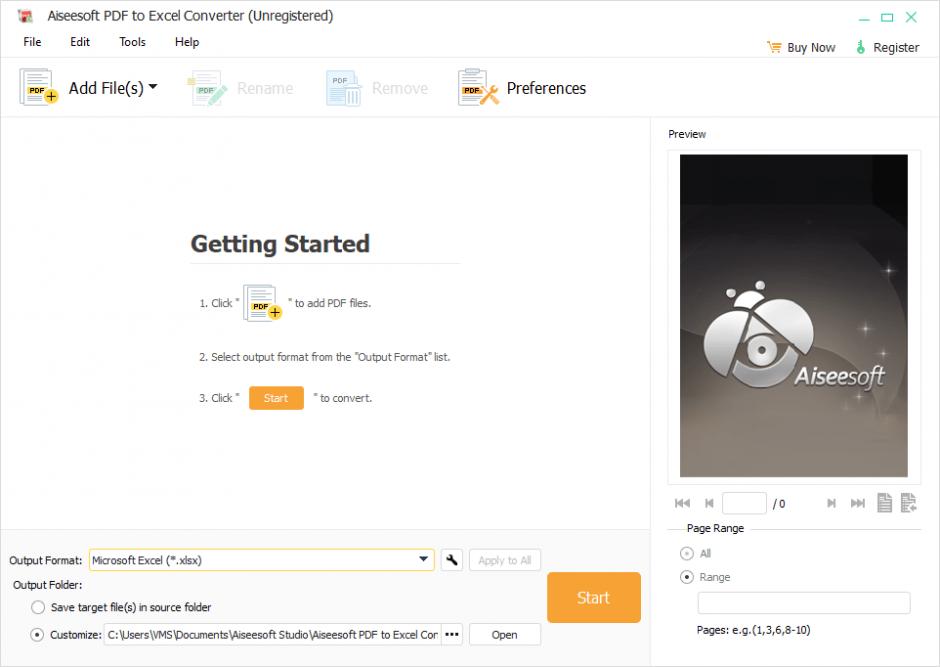The width and height of the screenshot is (940, 667).
Task: Click the preview page number field
Action: pyautogui.click(x=744, y=503)
